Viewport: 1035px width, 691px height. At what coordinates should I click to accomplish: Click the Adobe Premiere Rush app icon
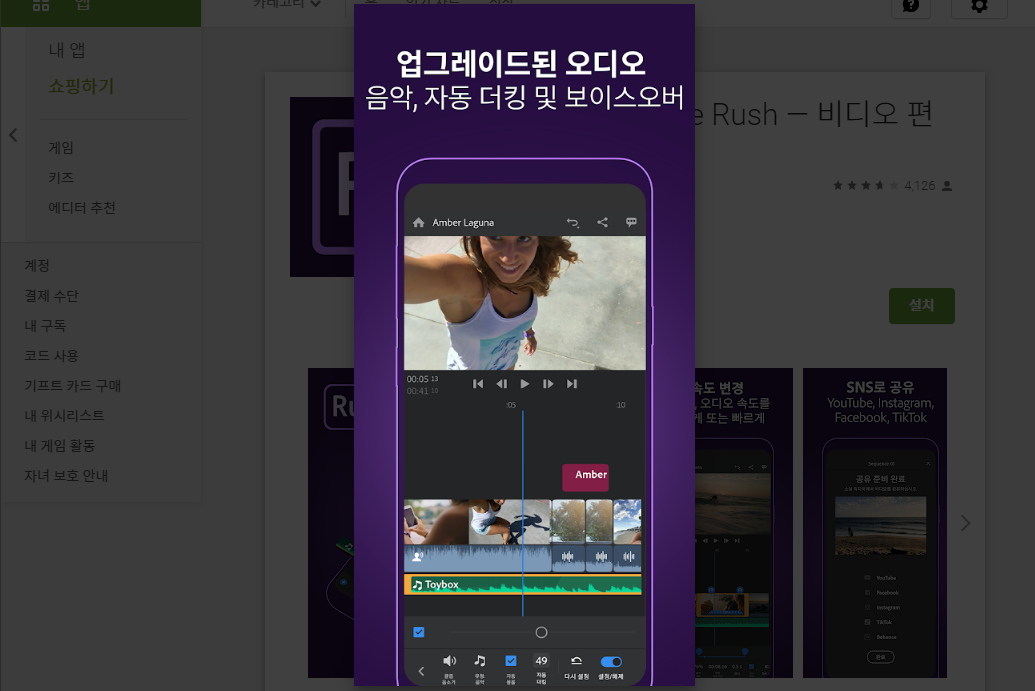(x=322, y=187)
